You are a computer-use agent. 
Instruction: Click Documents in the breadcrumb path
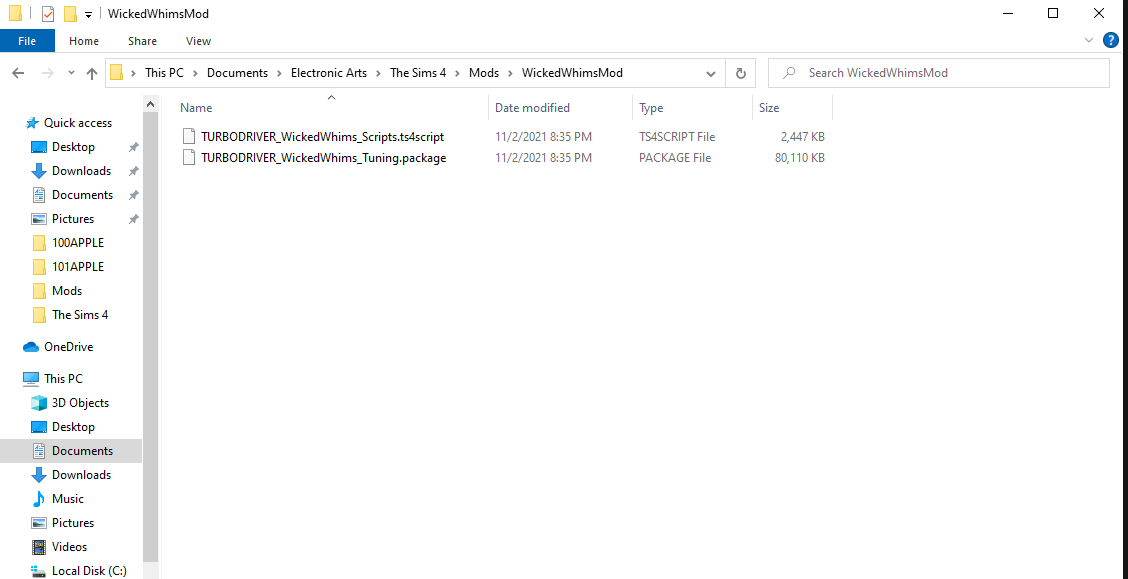[237, 73]
